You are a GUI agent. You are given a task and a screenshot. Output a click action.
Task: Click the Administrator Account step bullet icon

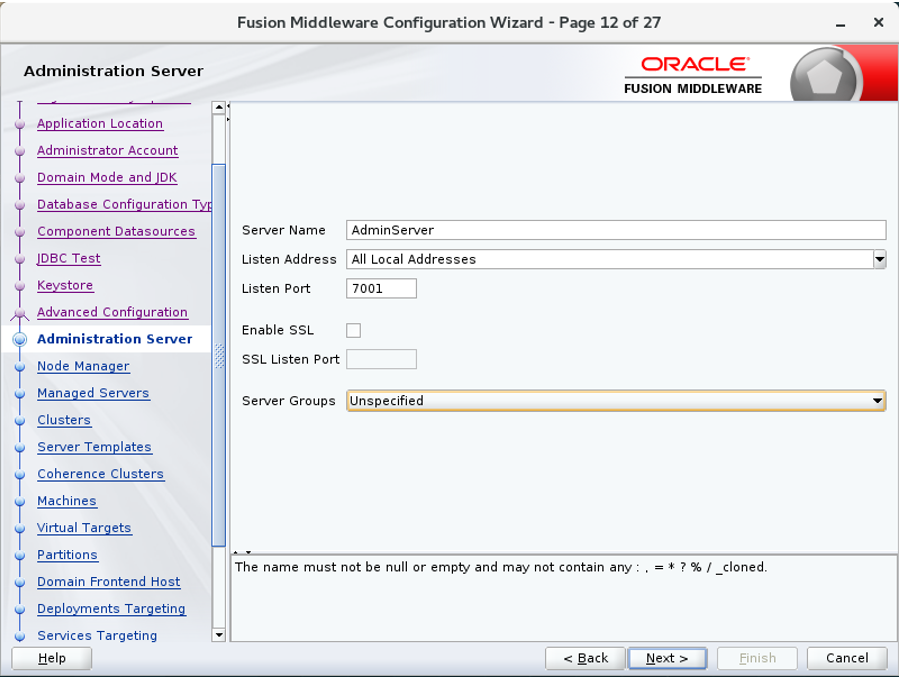click(20, 151)
